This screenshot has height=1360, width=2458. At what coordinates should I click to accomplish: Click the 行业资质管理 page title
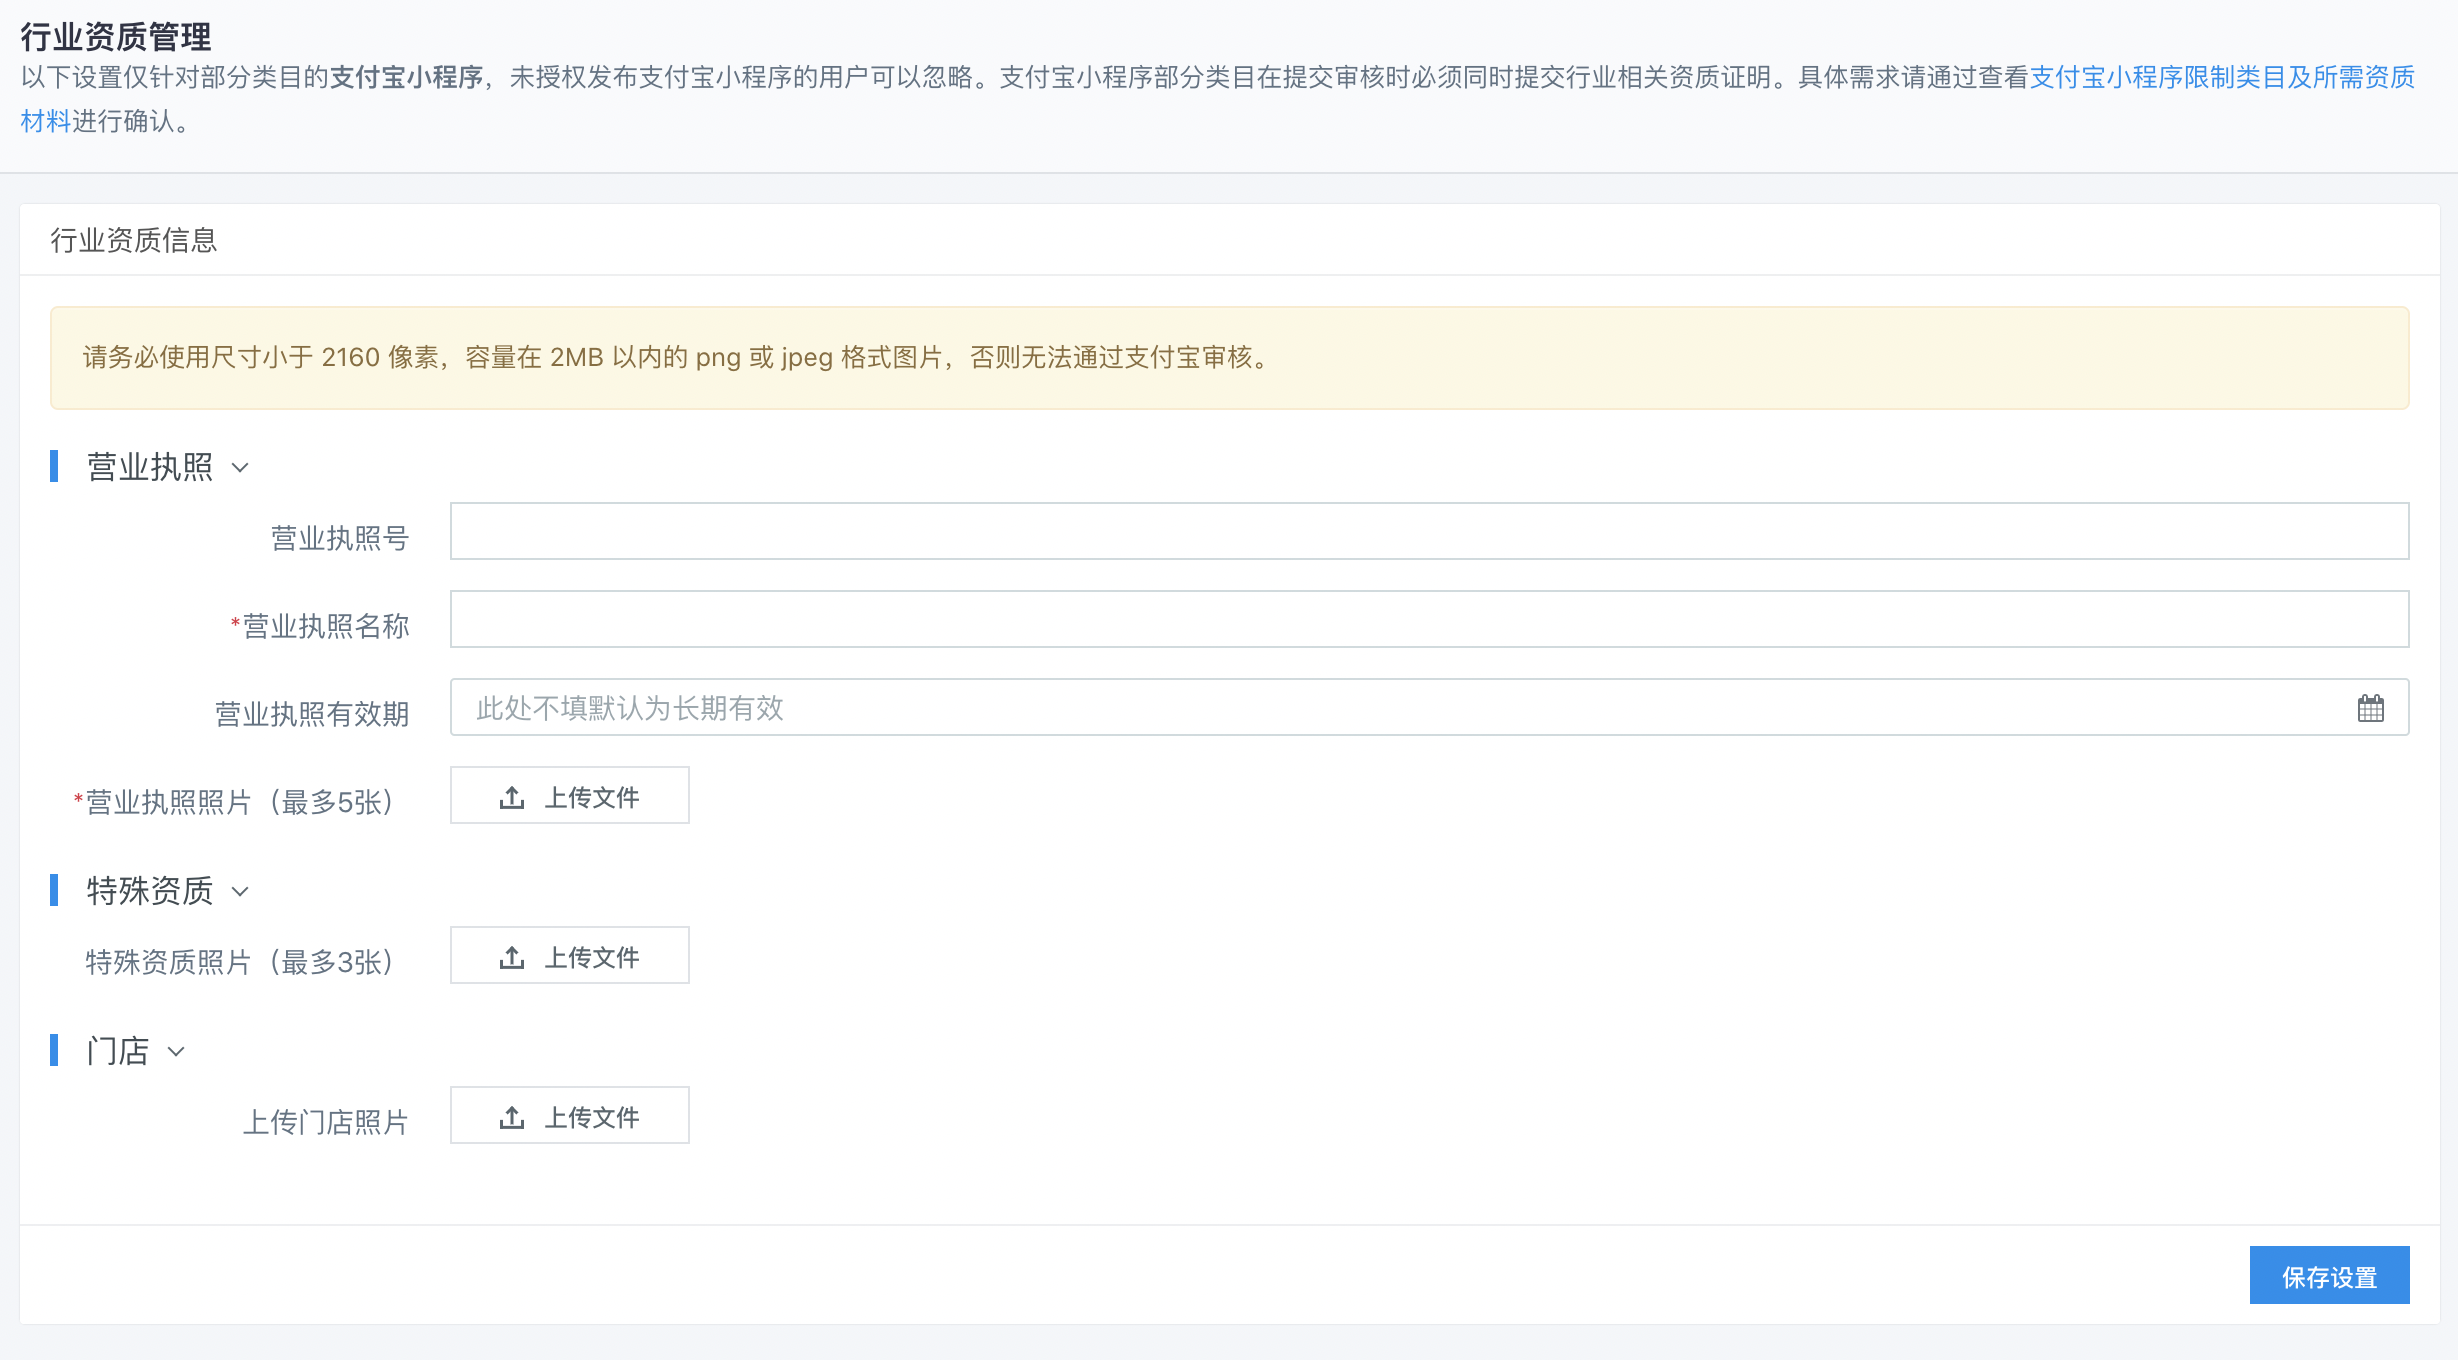point(116,37)
